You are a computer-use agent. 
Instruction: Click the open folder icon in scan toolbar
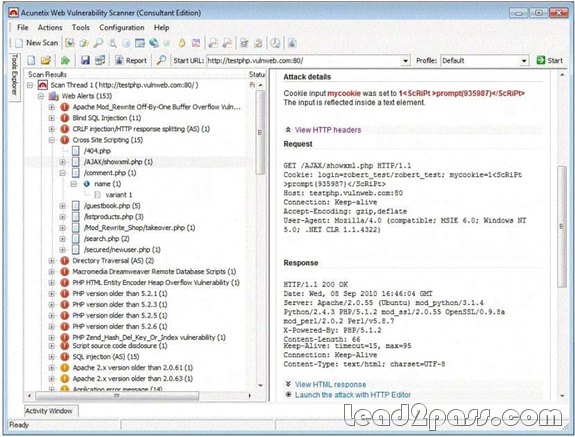46,60
